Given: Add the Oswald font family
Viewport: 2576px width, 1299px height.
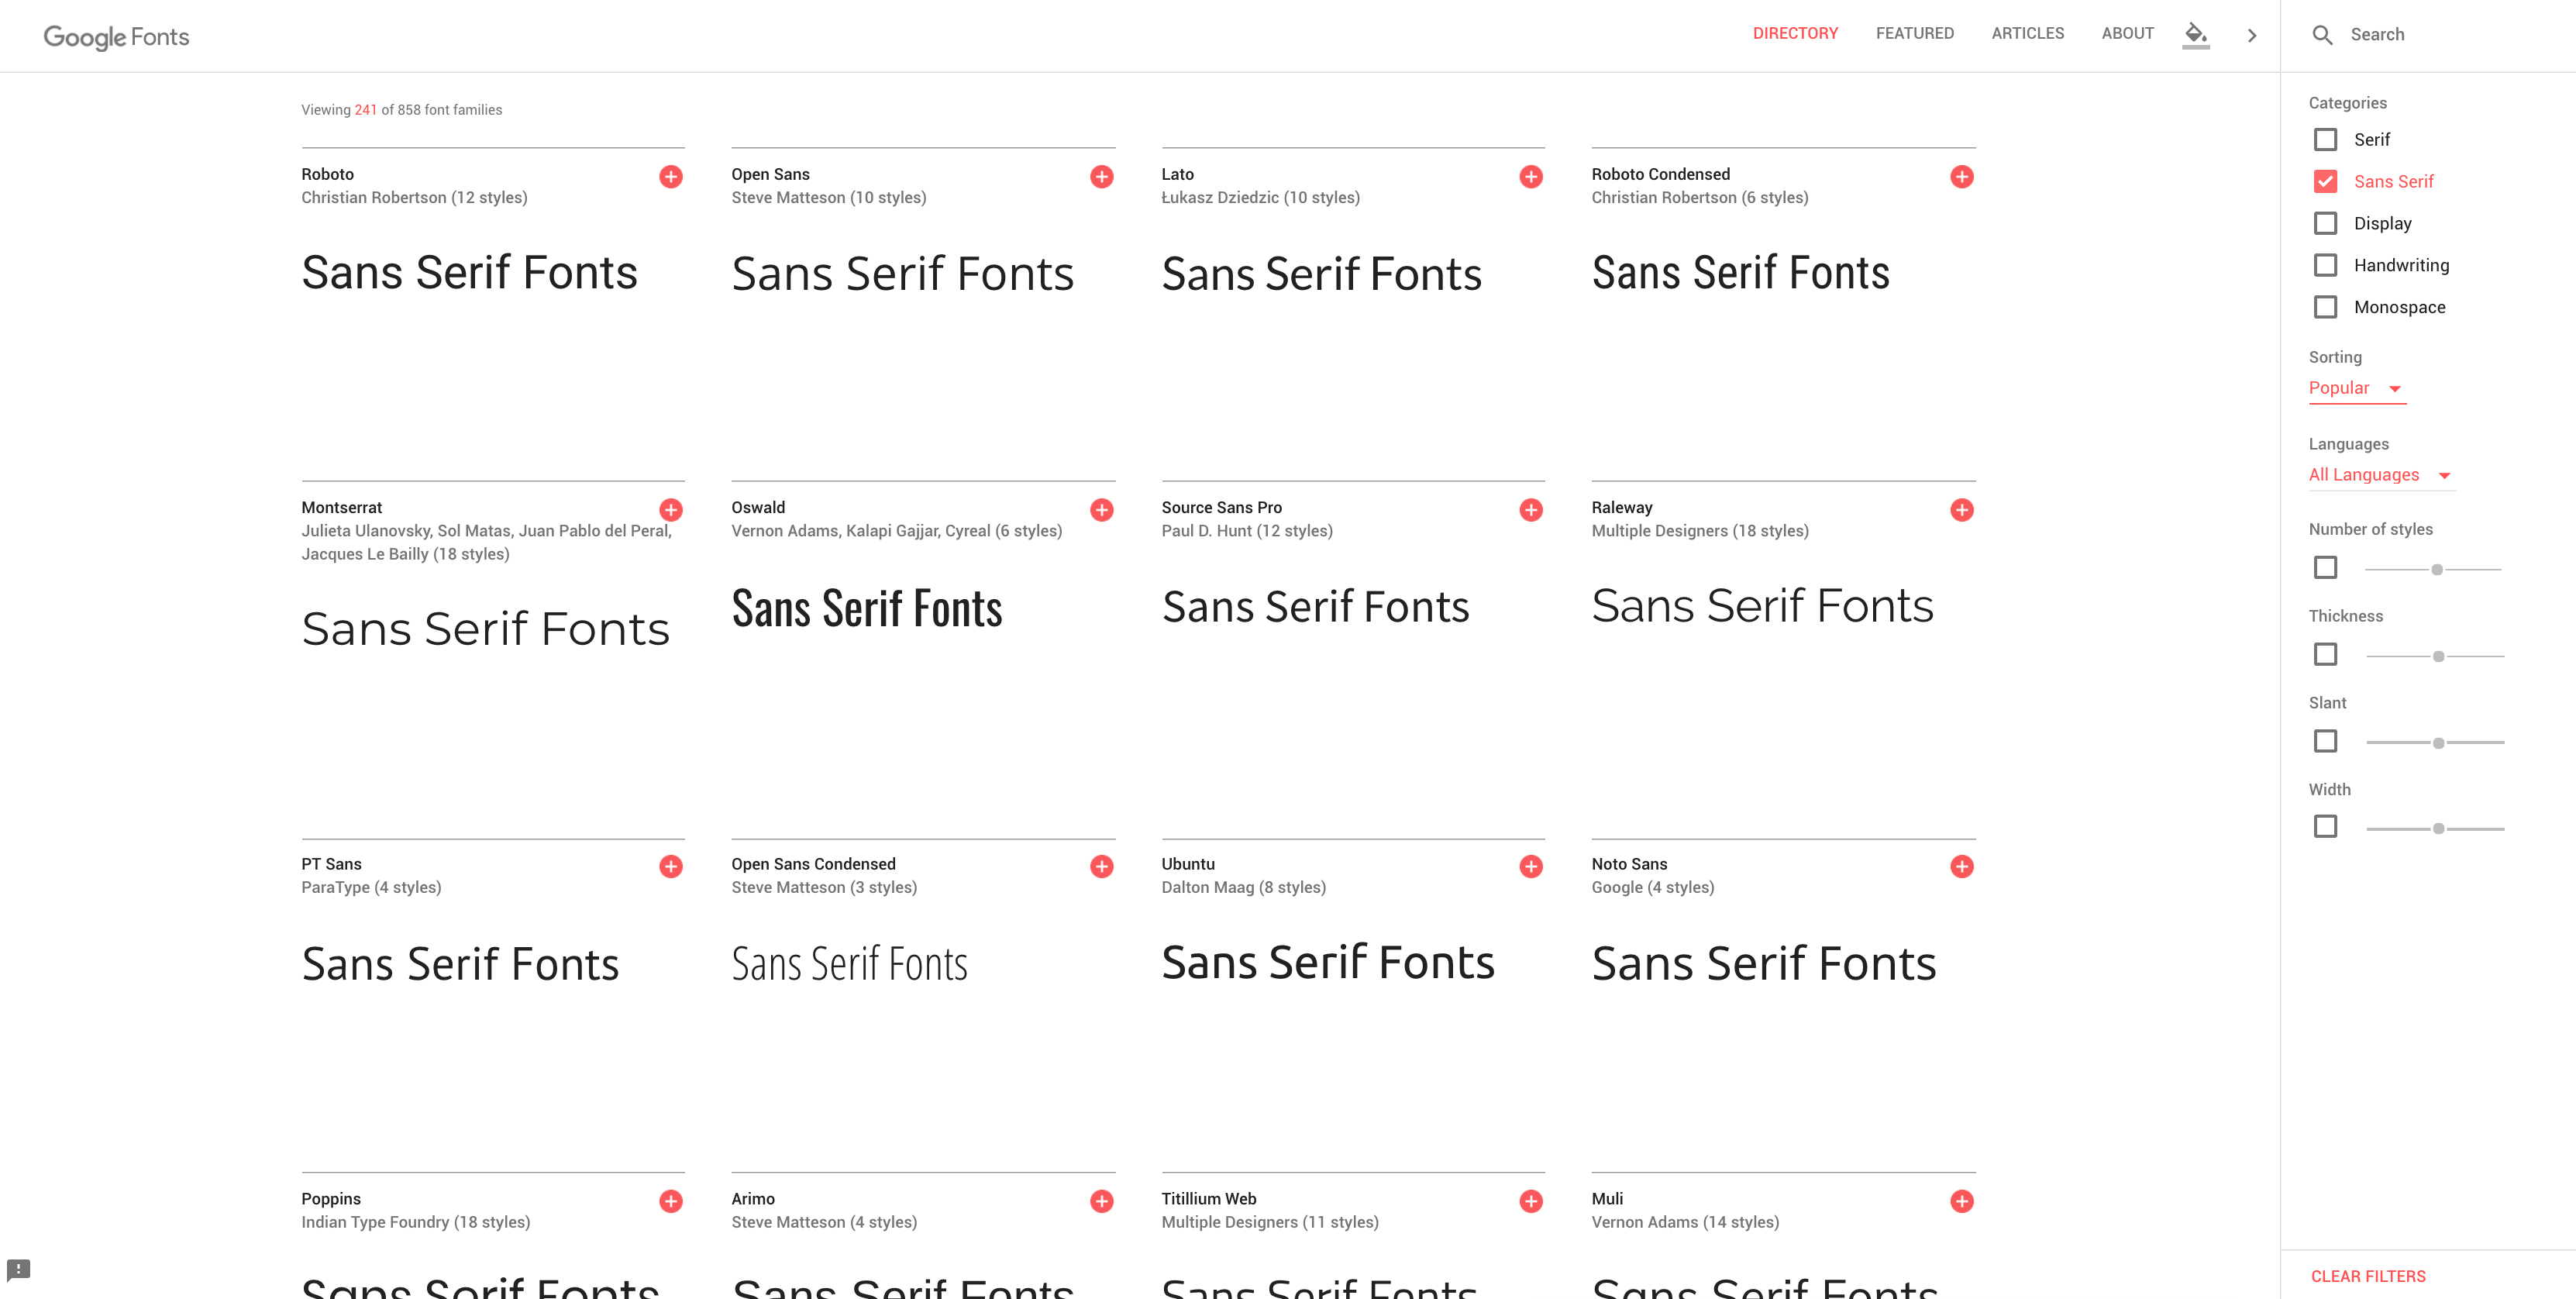Looking at the screenshot, I should 1101,510.
